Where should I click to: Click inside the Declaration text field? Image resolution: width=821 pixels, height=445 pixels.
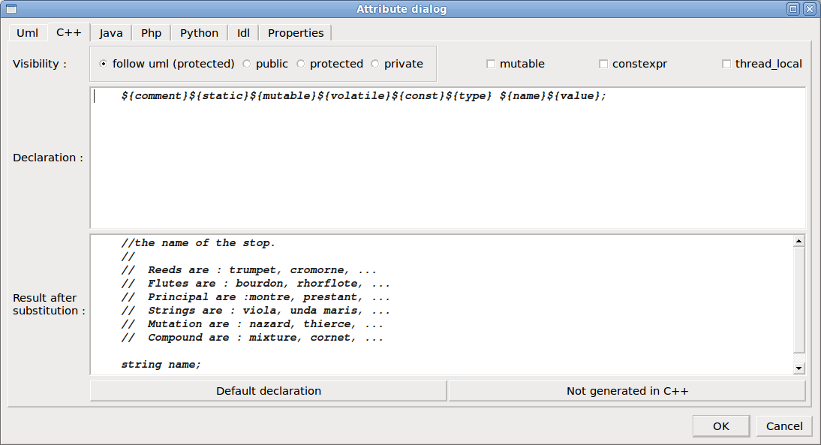pyautogui.click(x=447, y=160)
